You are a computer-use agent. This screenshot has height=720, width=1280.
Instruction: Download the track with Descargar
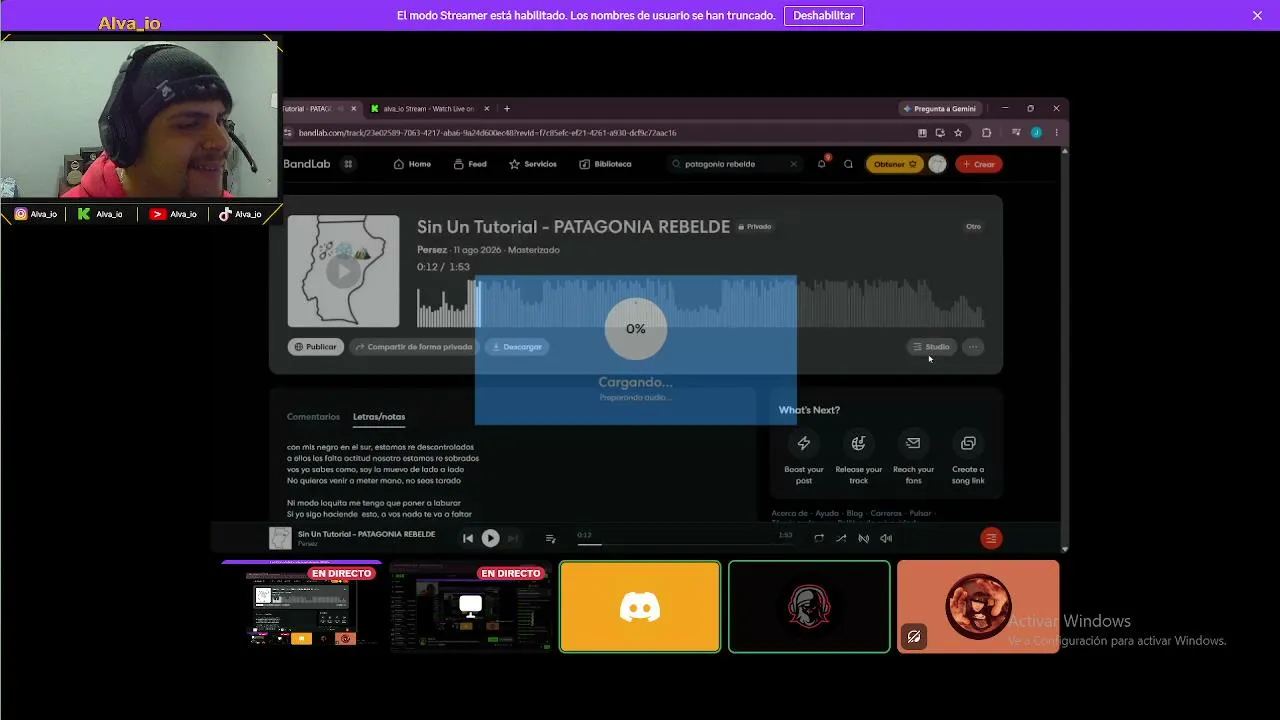point(517,347)
